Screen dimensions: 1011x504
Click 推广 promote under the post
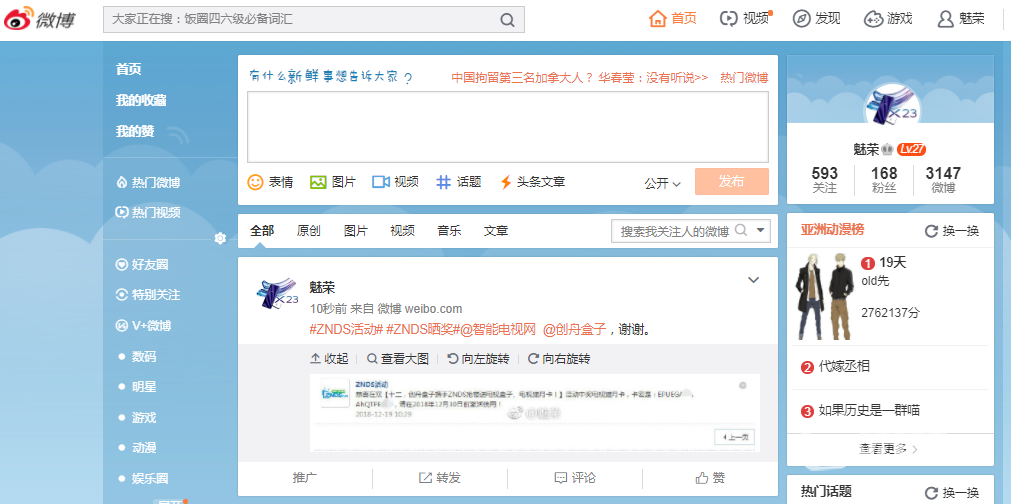click(x=305, y=478)
